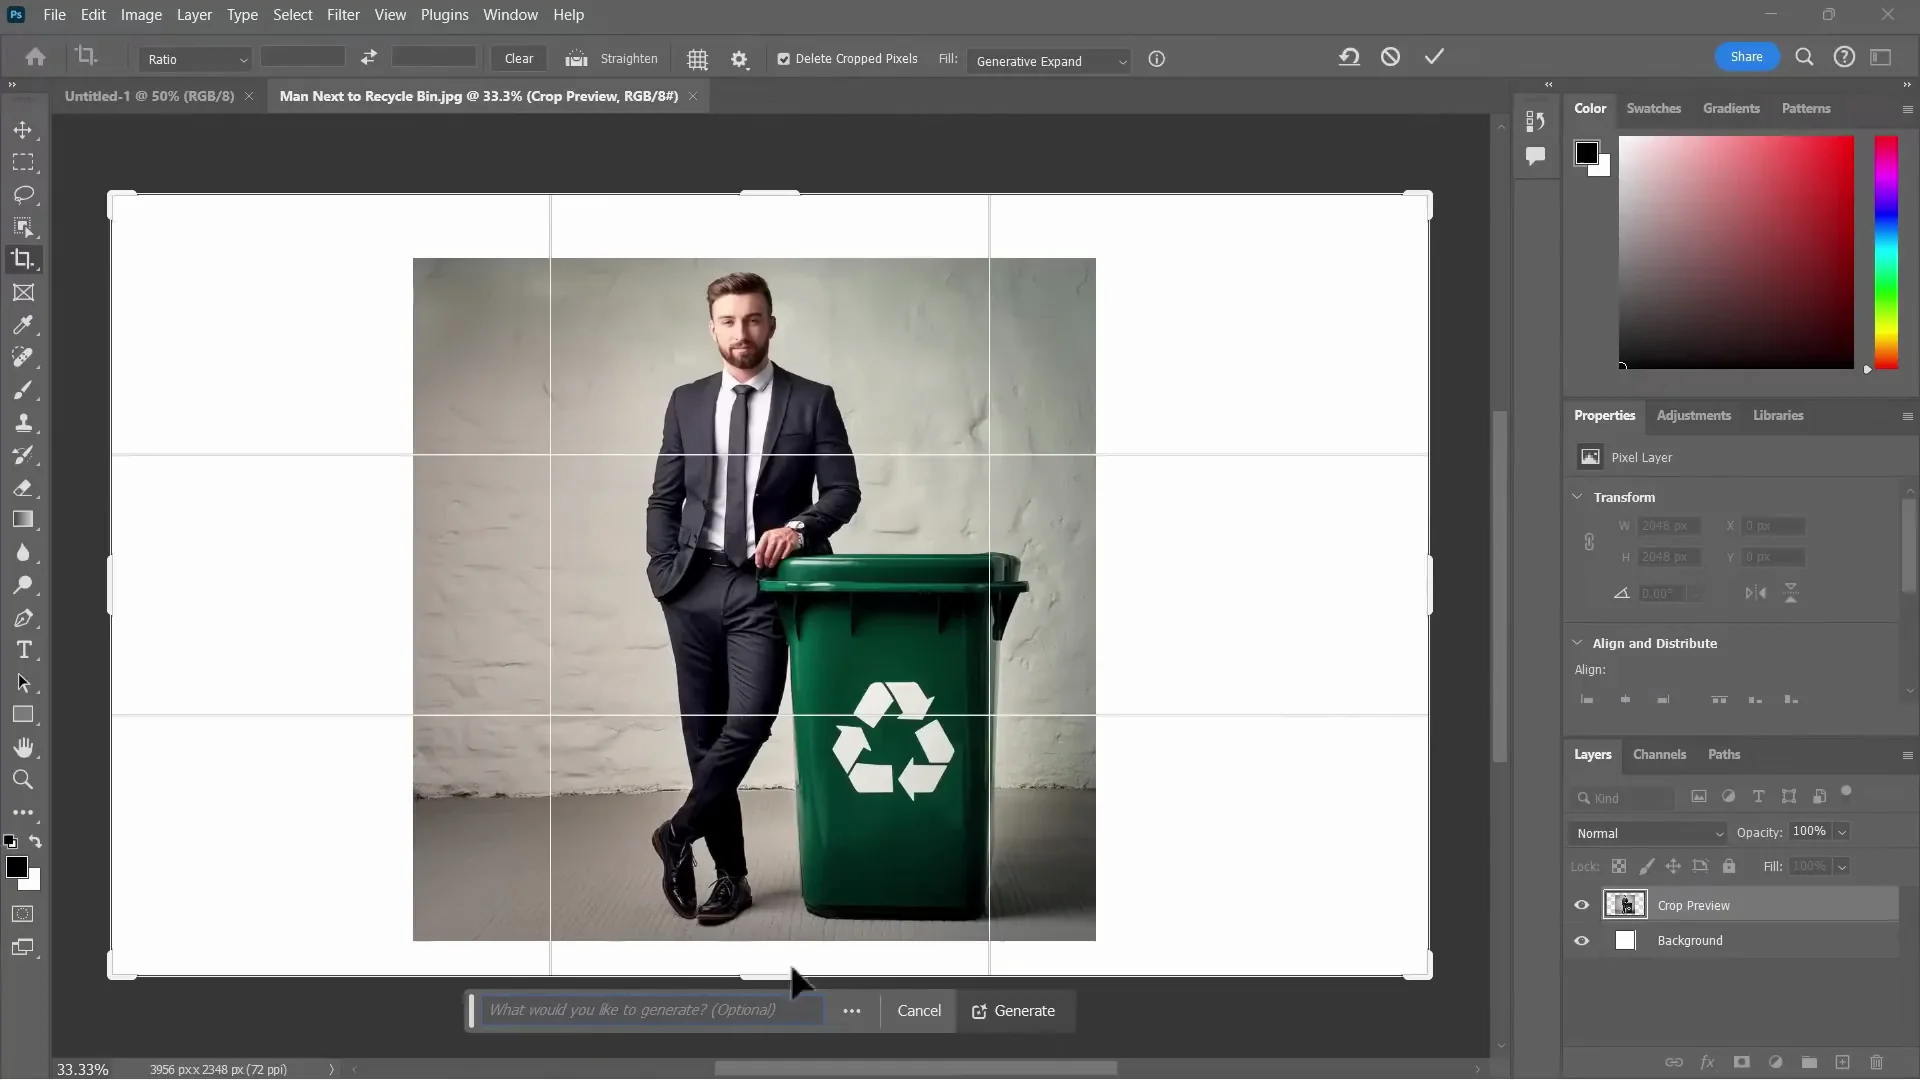Open the crop Ratio dropdown
Screen dimensions: 1920x1080
click(195, 59)
